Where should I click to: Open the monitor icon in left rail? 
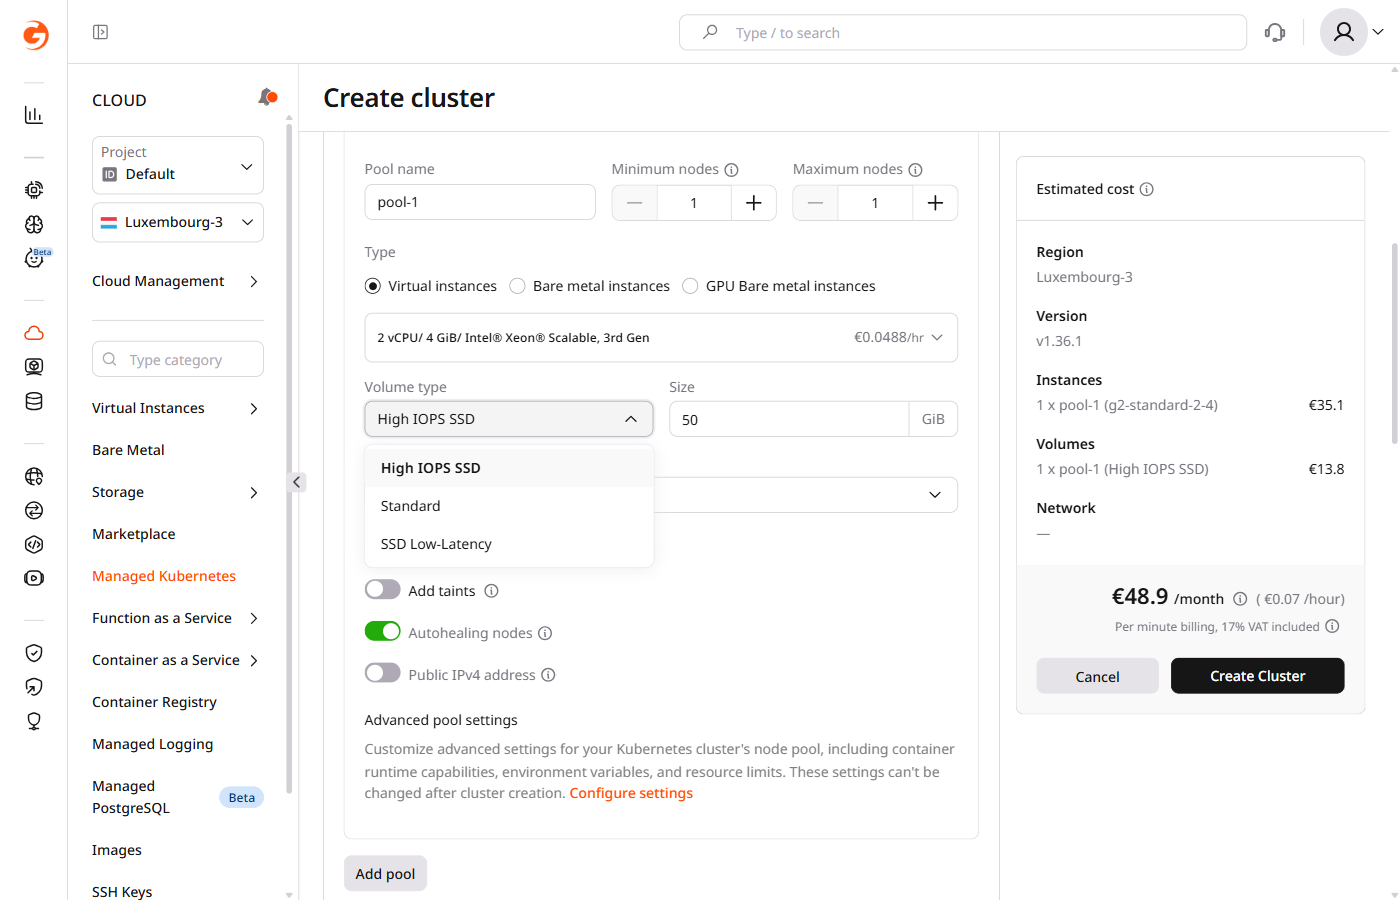point(34,367)
